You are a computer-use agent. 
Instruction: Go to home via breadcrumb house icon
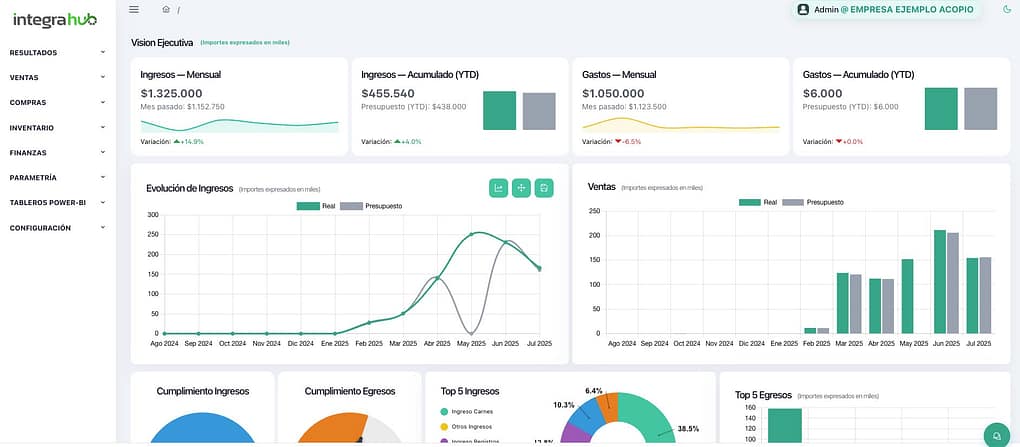pos(166,10)
